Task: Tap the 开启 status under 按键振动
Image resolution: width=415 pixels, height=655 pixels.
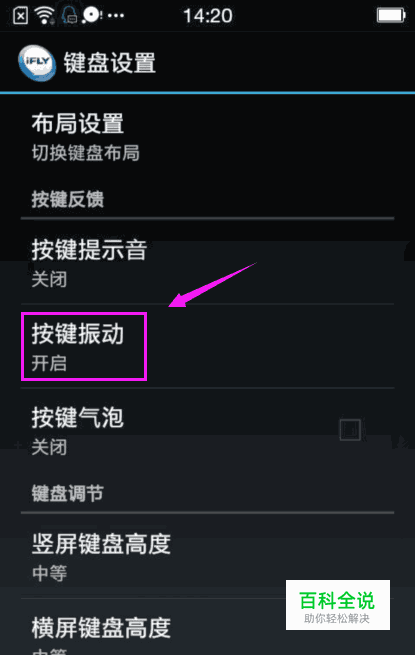Action: [x=49, y=363]
